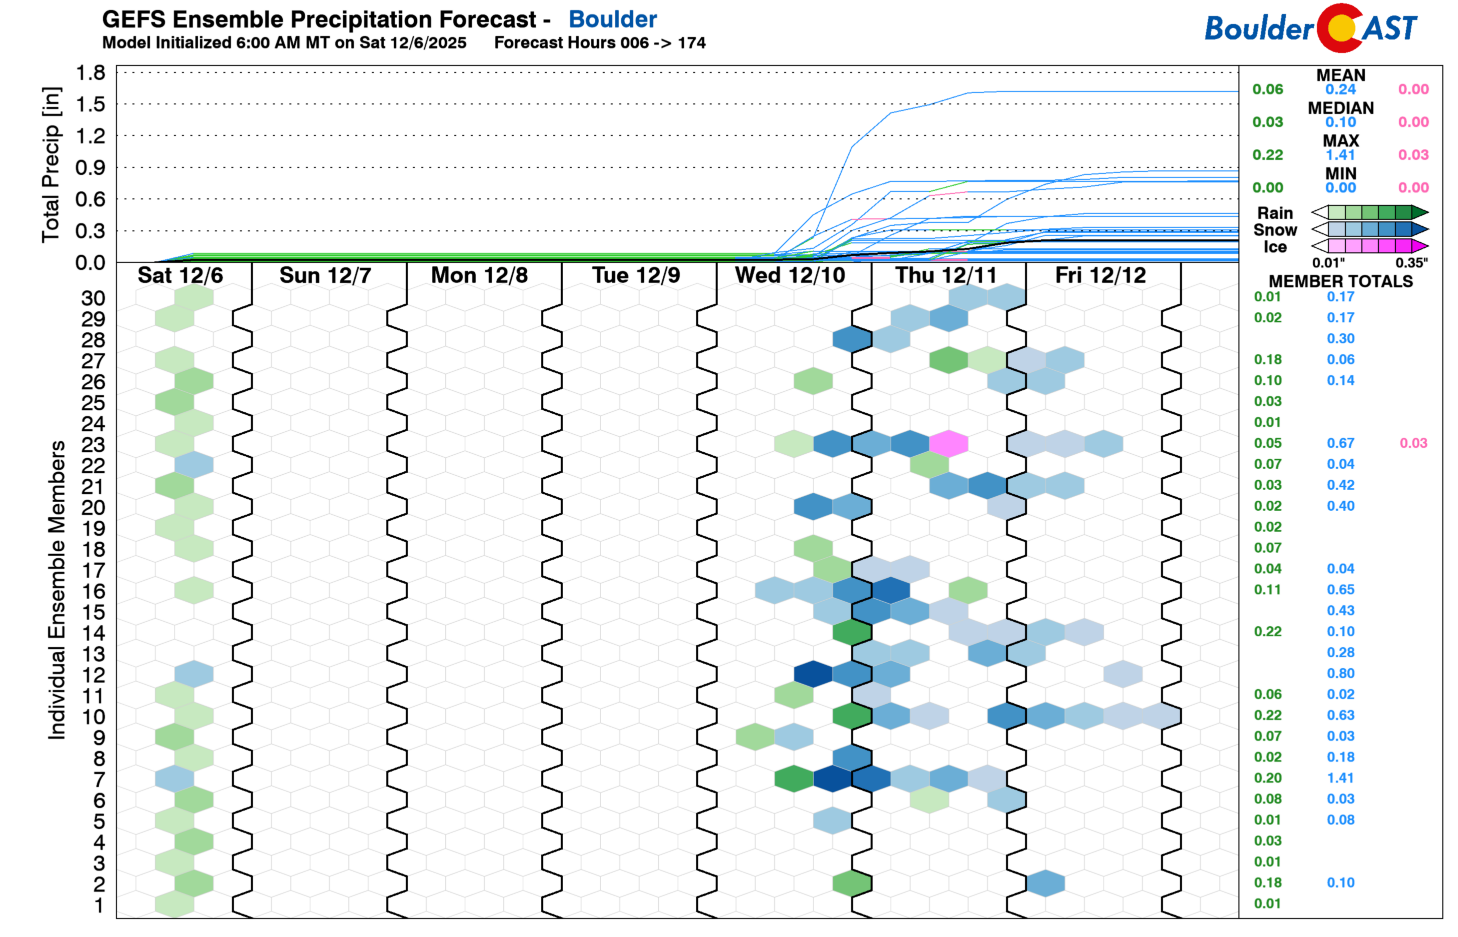Click the green rain hexagon in member 18 row
1458x937 pixels.
(x=813, y=548)
